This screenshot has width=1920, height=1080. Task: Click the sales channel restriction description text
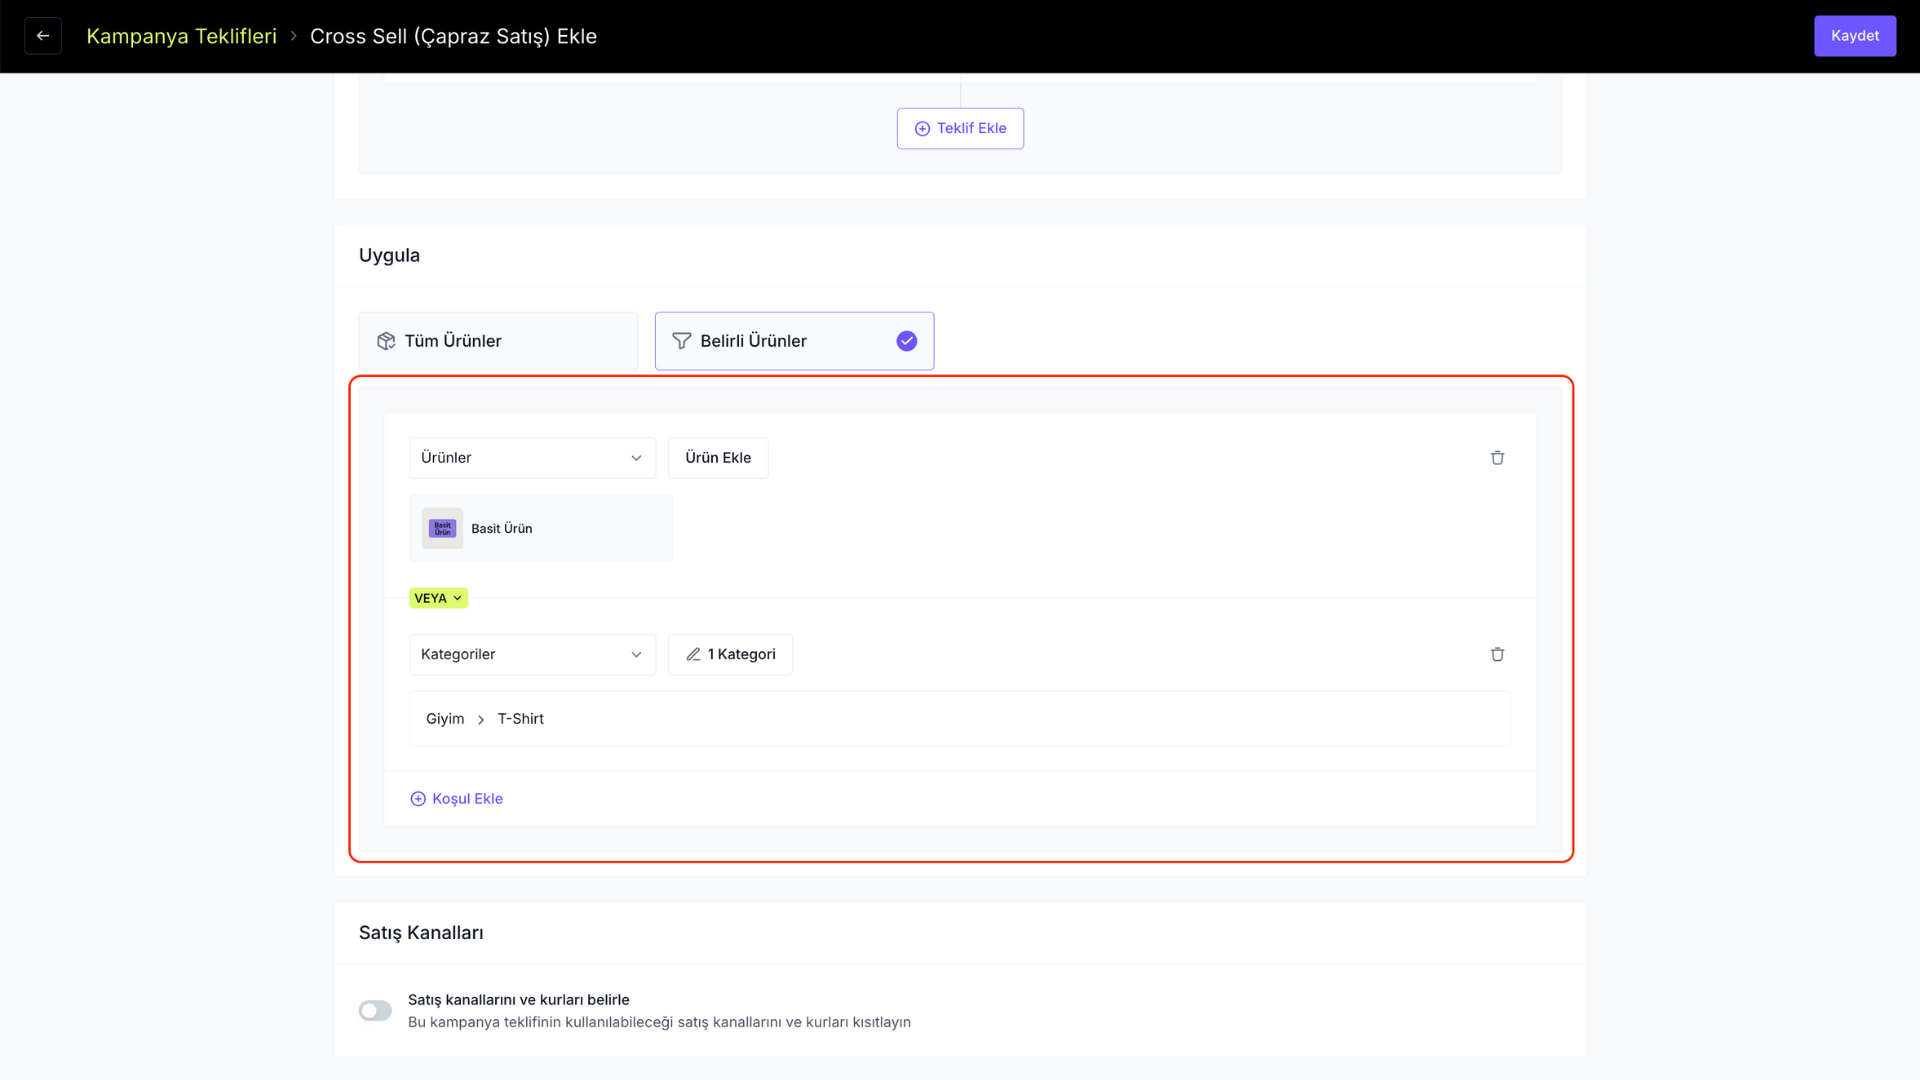[659, 1022]
